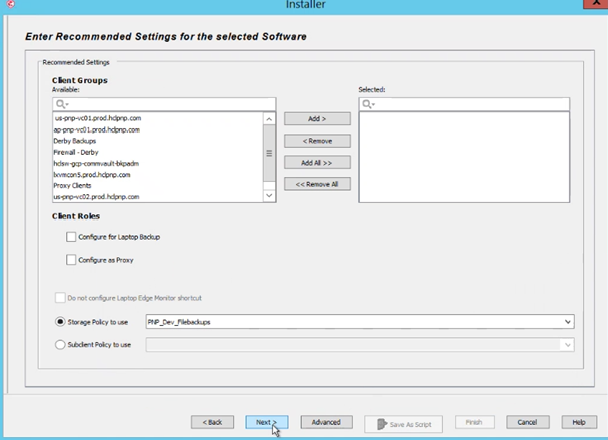Click the Add > button

pyautogui.click(x=317, y=119)
